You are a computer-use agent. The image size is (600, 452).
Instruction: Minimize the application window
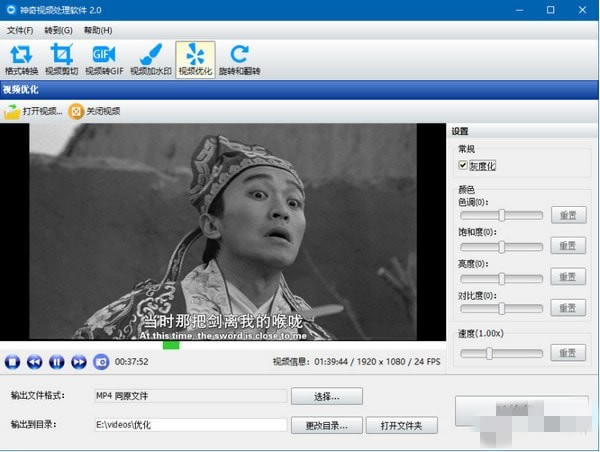coord(519,10)
